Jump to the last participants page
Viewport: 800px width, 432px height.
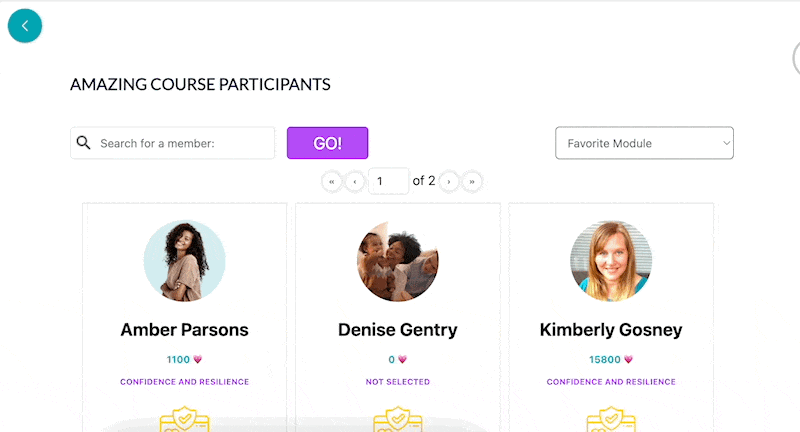point(472,181)
